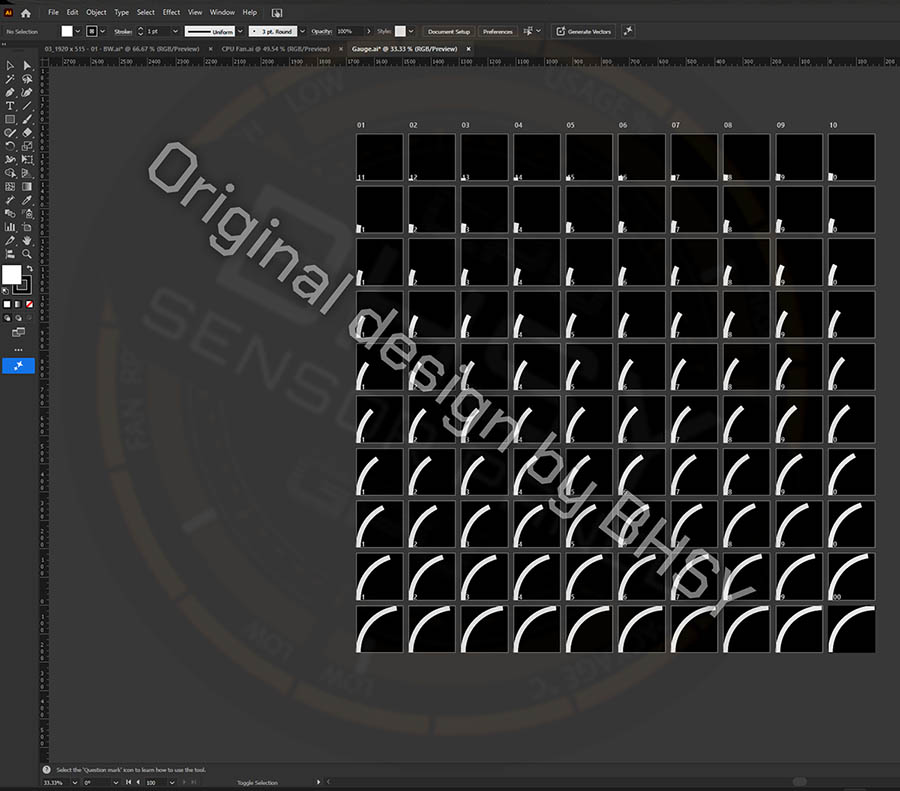The height and width of the screenshot is (791, 900).
Task: Select the Eraser tool
Action: tap(26, 133)
